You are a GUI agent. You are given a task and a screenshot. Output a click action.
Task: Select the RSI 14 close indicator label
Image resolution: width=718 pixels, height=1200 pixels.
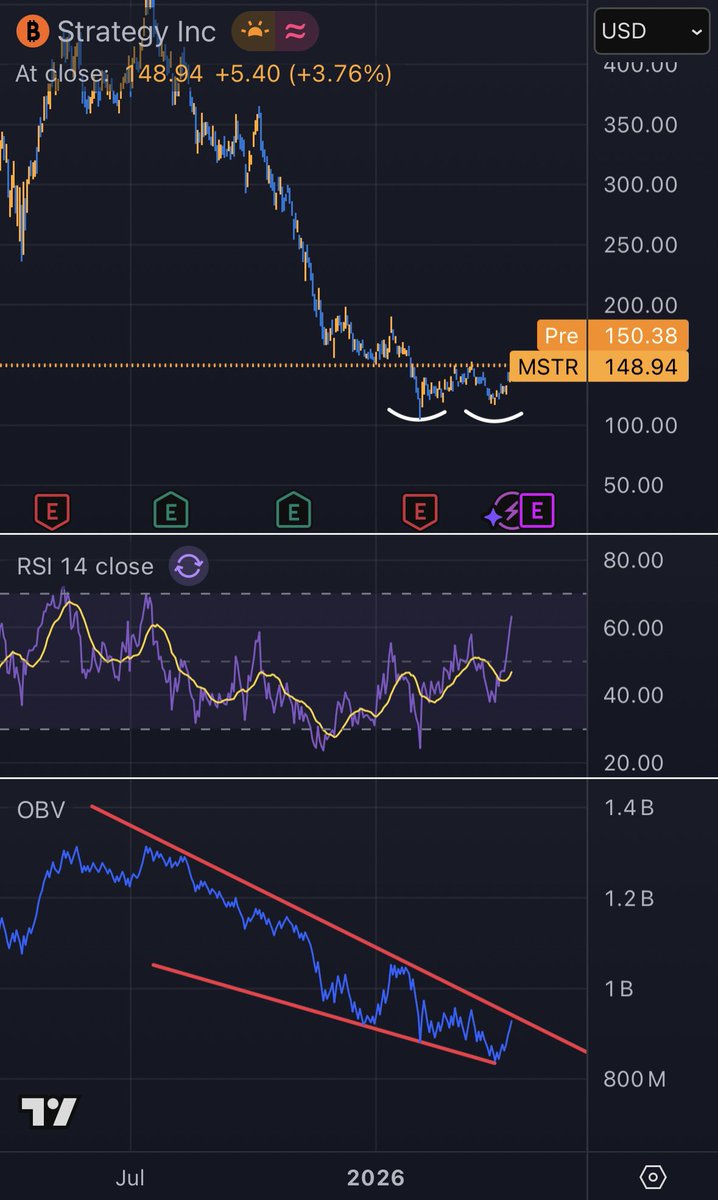[x=86, y=567]
